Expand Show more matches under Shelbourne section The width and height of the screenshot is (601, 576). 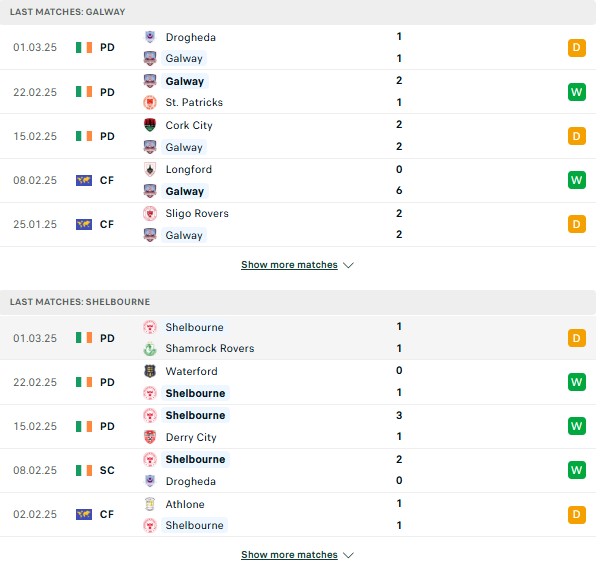pos(289,555)
